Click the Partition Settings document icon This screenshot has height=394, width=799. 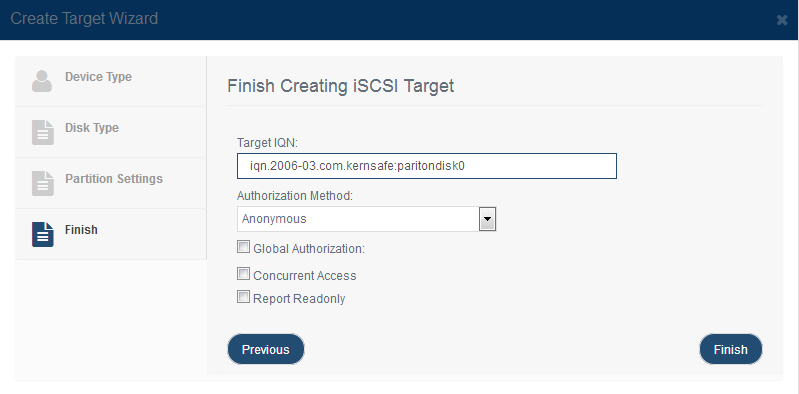[43, 183]
